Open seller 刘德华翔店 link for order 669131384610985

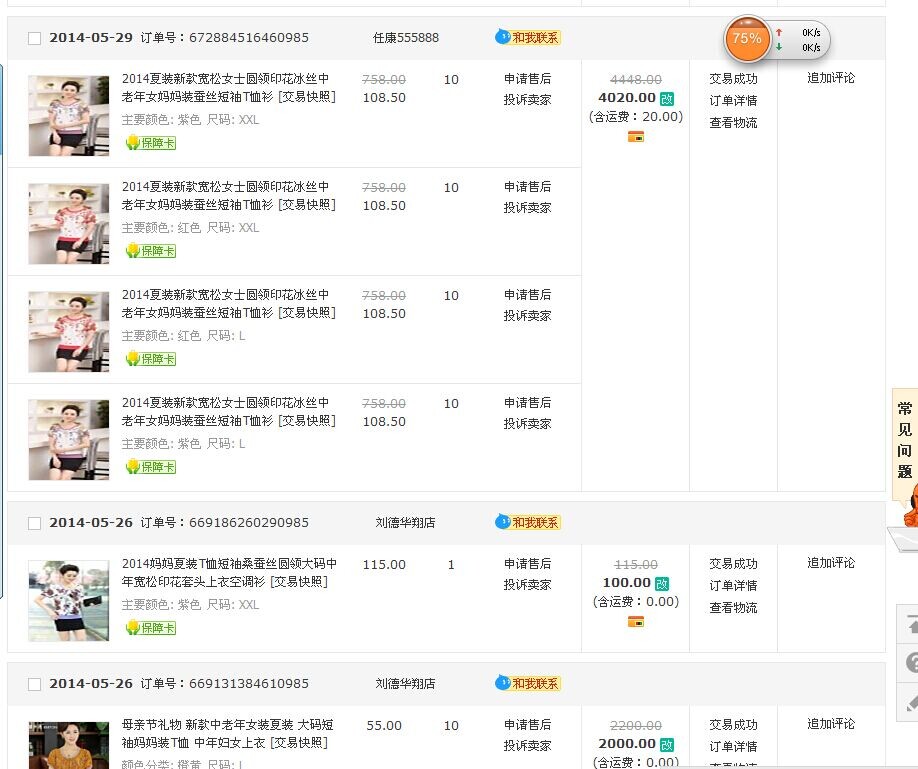pyautogui.click(x=405, y=683)
